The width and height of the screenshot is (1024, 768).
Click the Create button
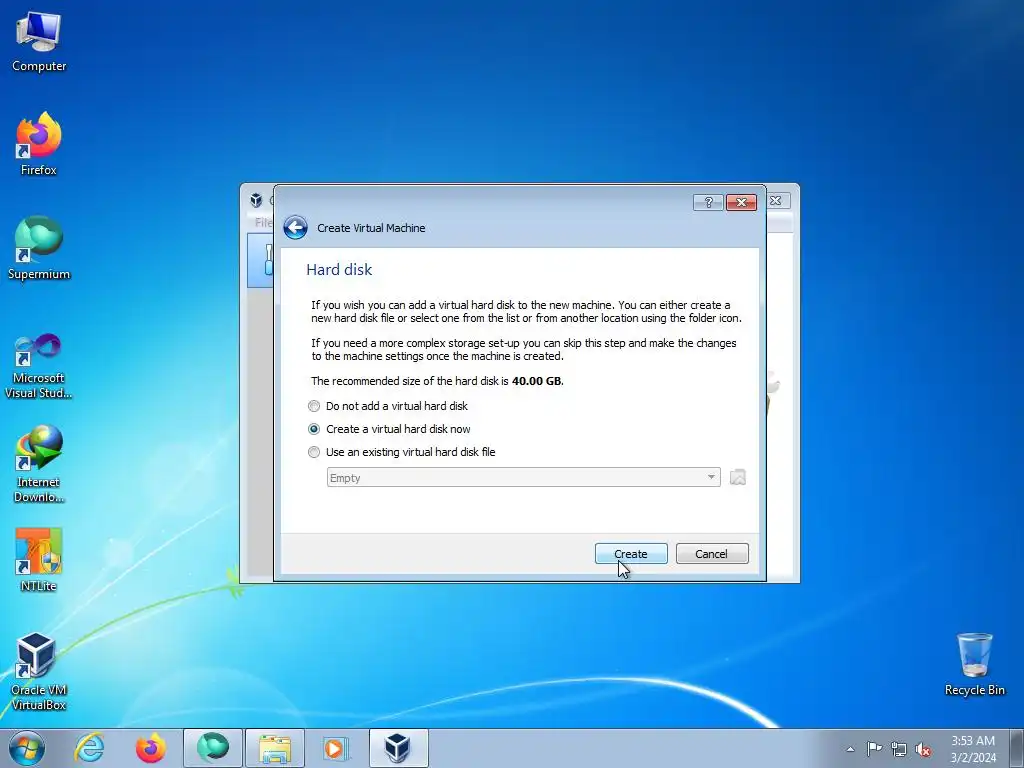click(x=631, y=553)
